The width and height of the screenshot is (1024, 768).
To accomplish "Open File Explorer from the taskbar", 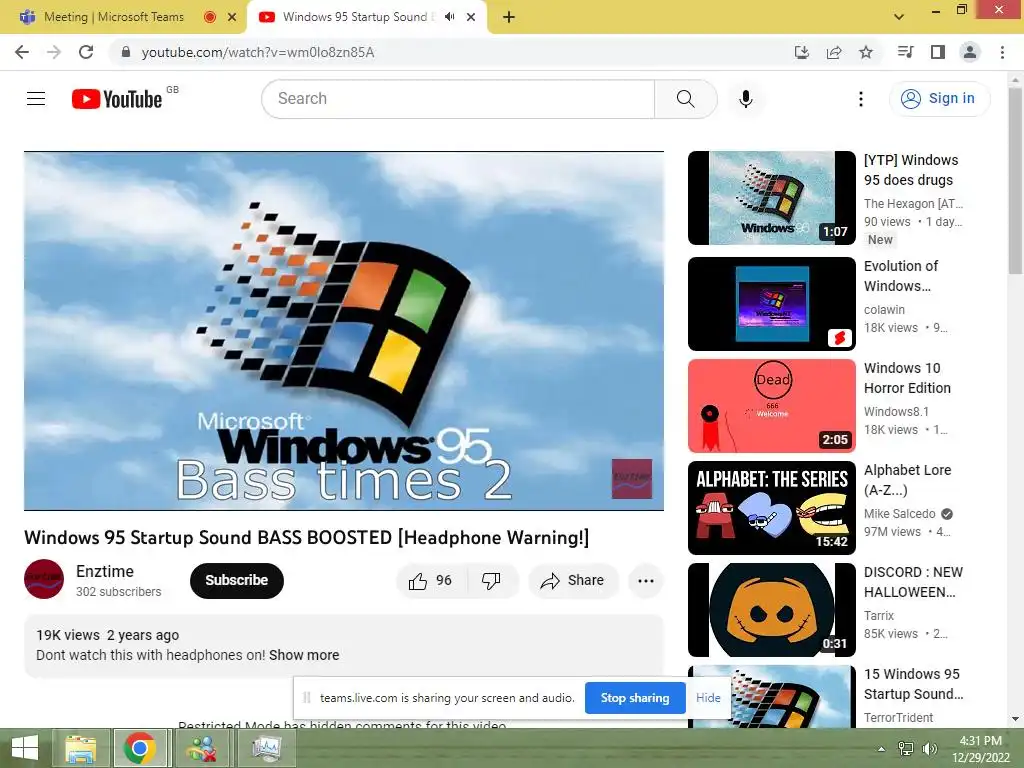I will point(80,748).
